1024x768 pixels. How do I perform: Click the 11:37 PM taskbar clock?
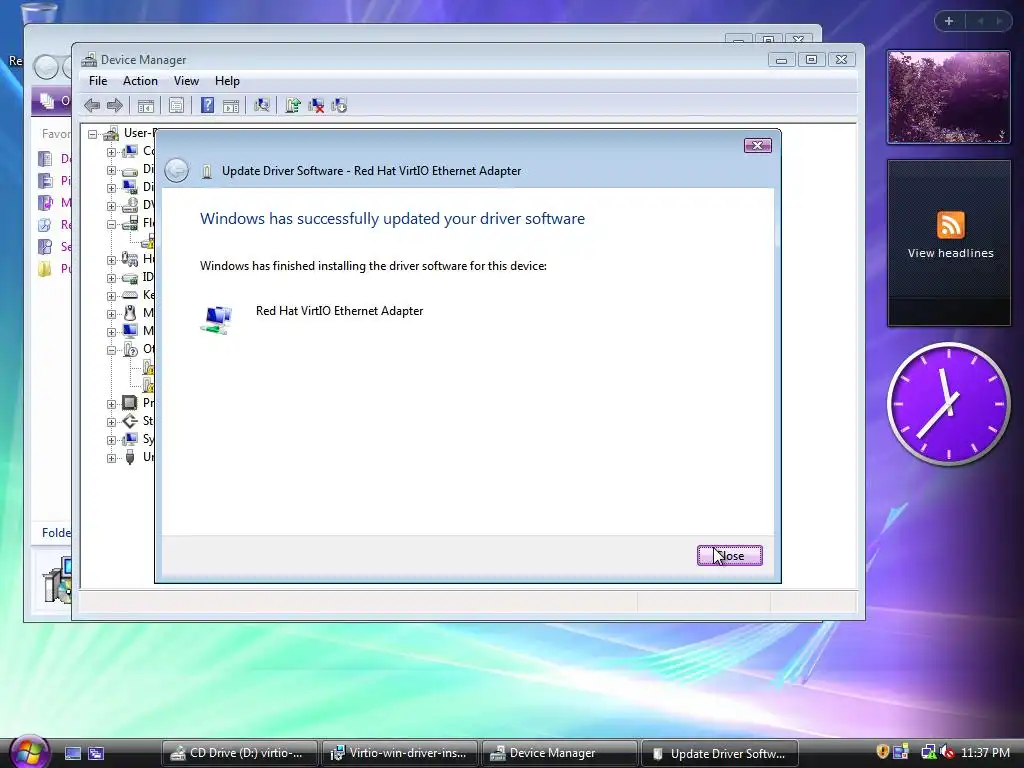coord(985,752)
